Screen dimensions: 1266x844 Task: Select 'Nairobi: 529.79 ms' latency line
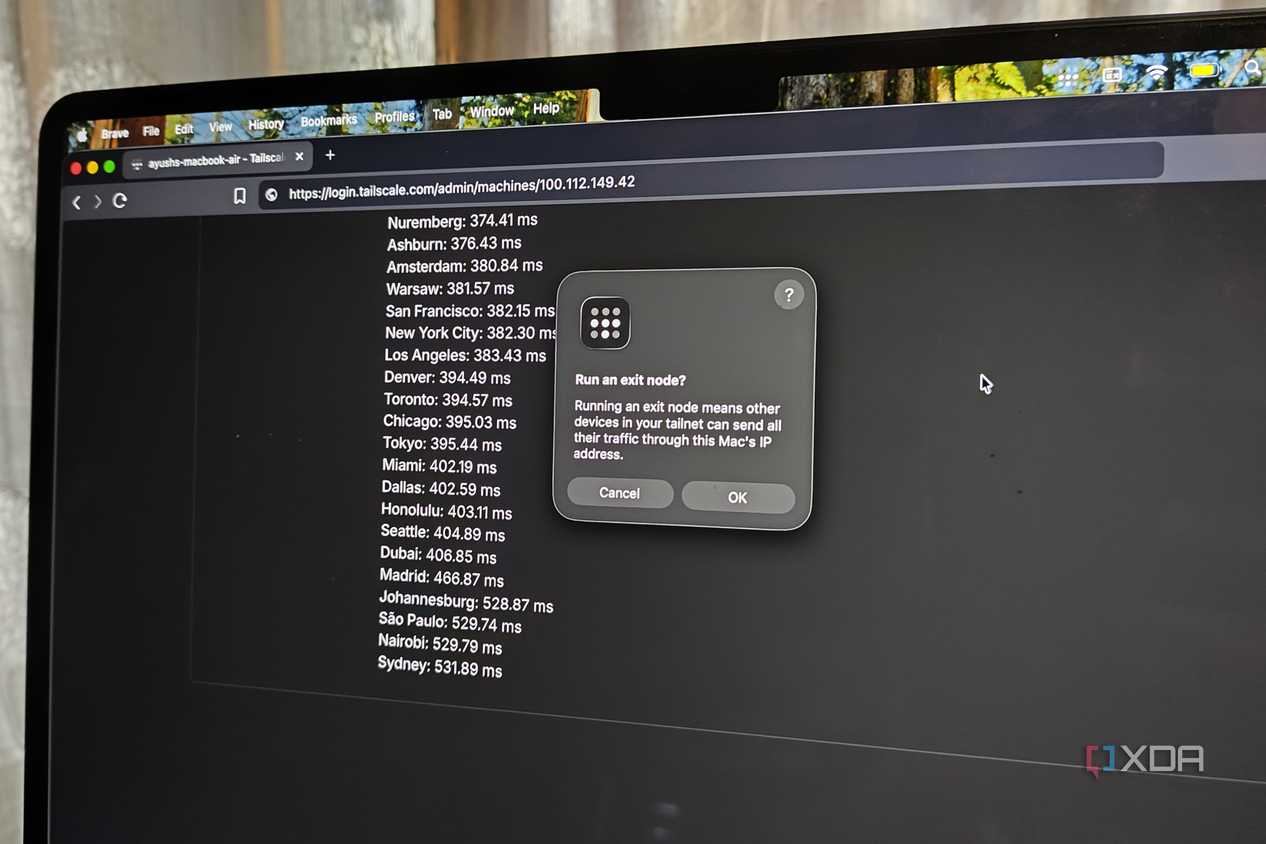[x=440, y=644]
